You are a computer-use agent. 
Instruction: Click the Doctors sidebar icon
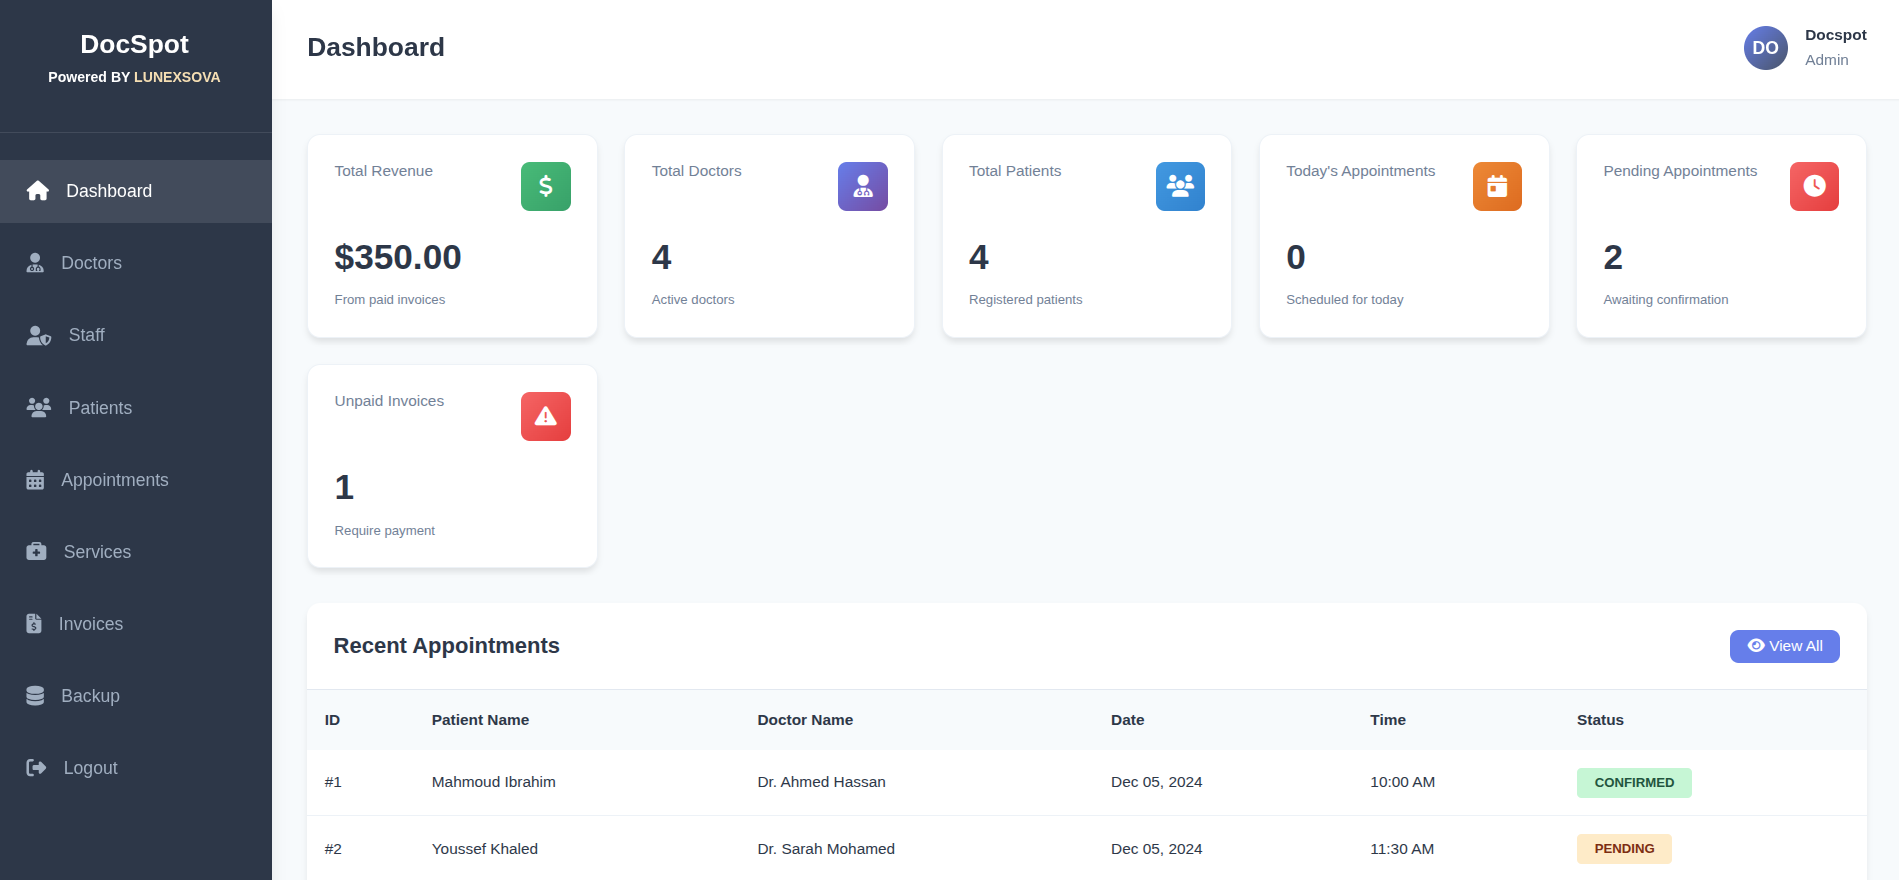click(x=35, y=263)
